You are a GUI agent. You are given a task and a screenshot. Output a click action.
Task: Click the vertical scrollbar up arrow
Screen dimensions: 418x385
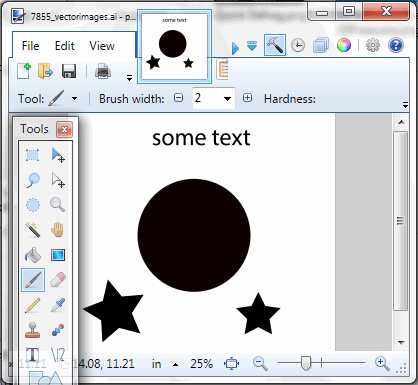pos(401,122)
